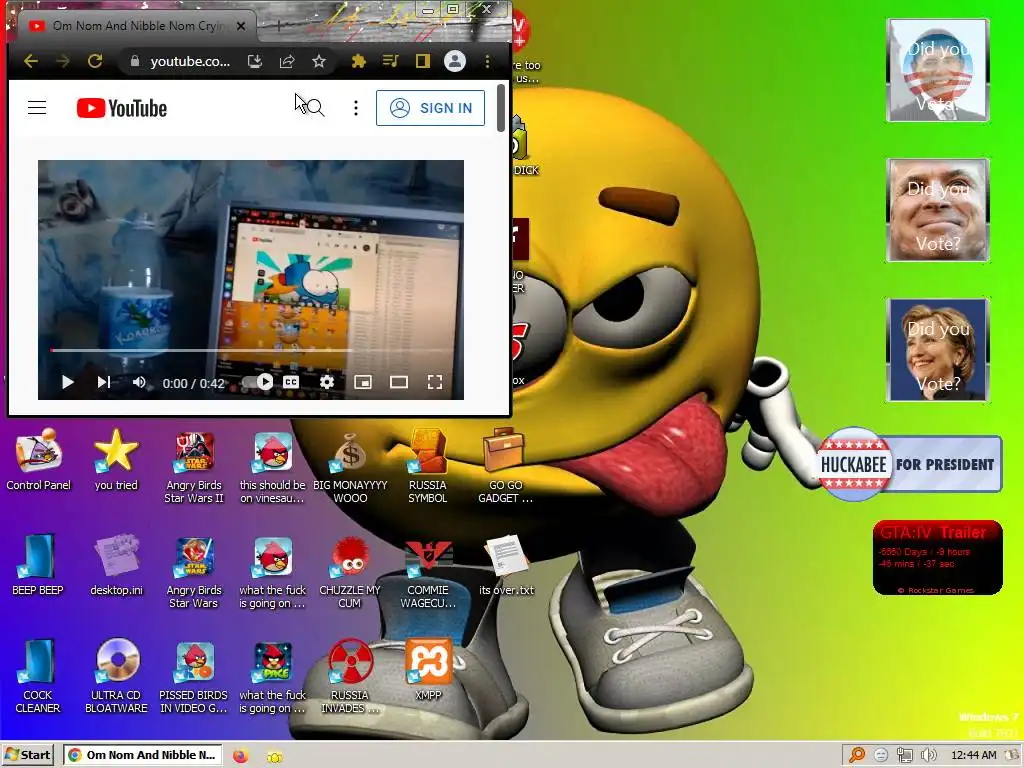
Task: Mute the video volume
Action: (x=139, y=382)
